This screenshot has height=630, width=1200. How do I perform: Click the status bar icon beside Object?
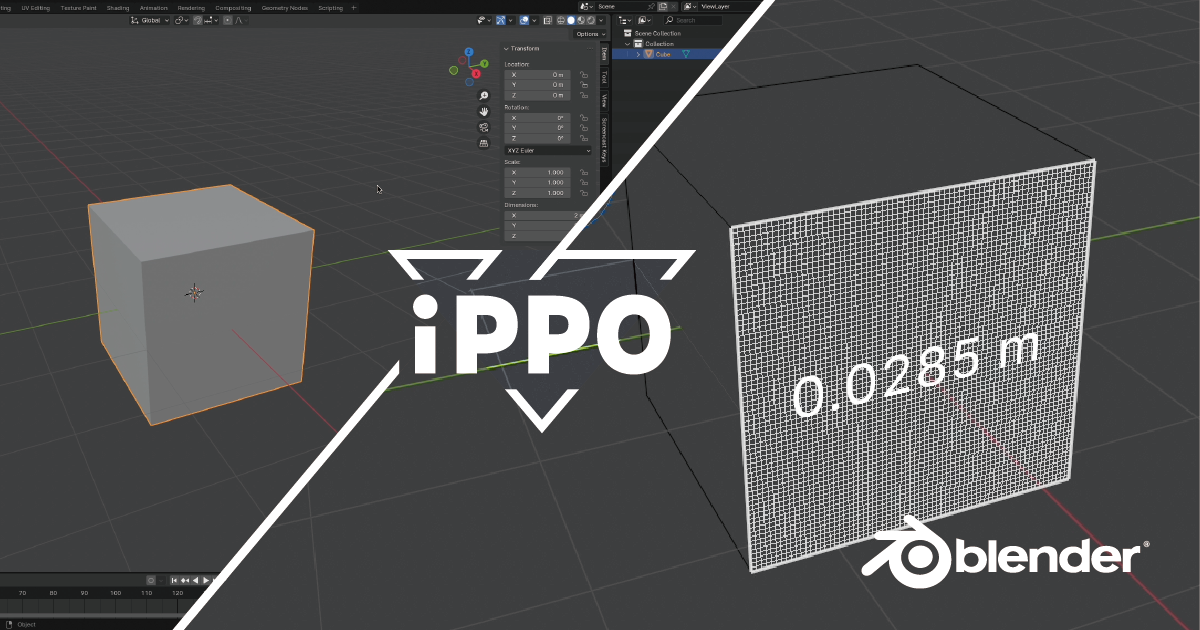tap(10, 624)
